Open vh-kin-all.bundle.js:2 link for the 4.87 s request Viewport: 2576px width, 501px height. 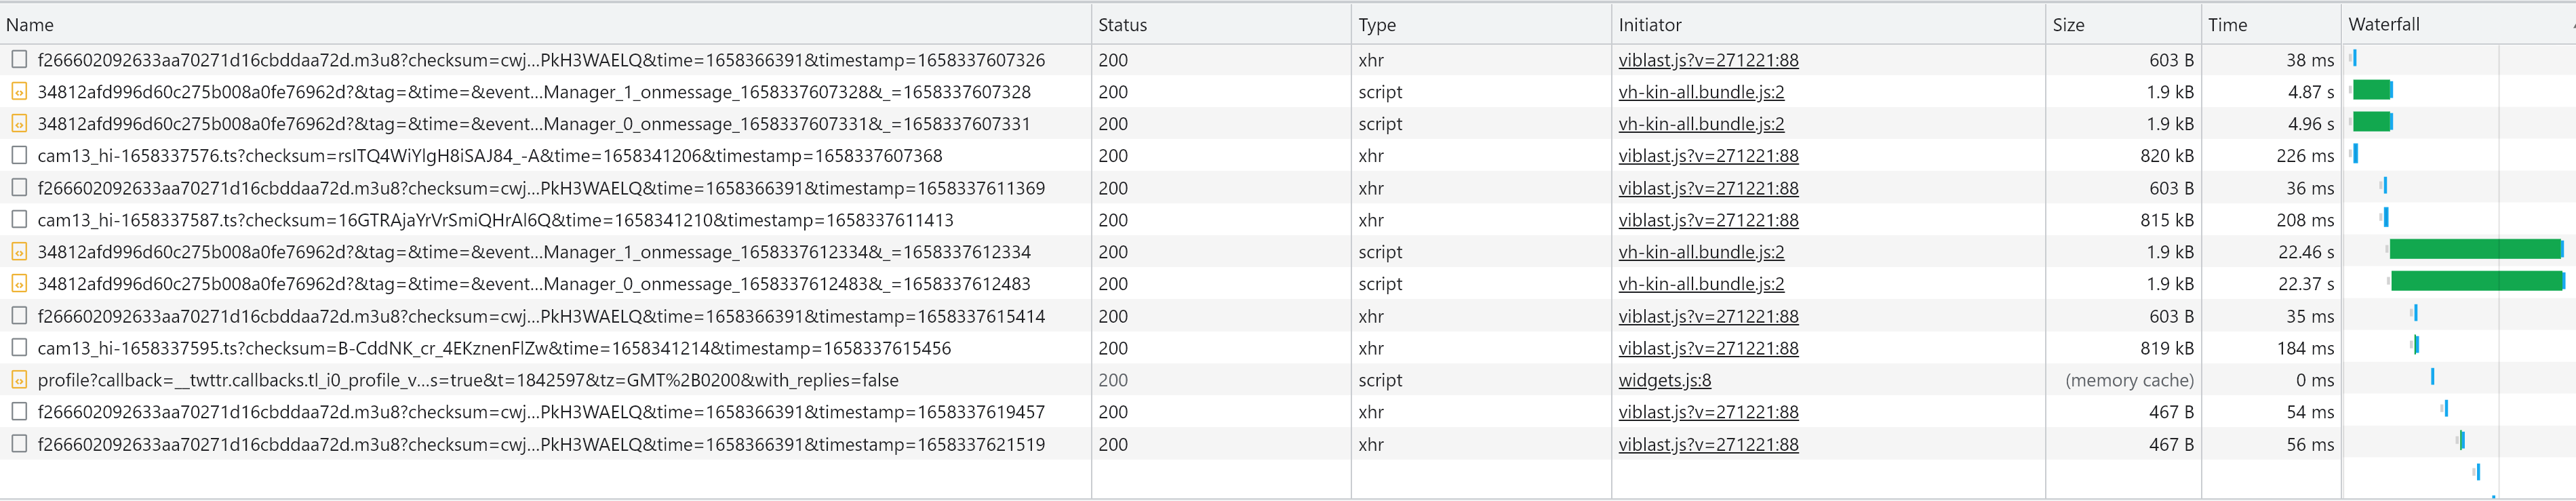(1701, 92)
